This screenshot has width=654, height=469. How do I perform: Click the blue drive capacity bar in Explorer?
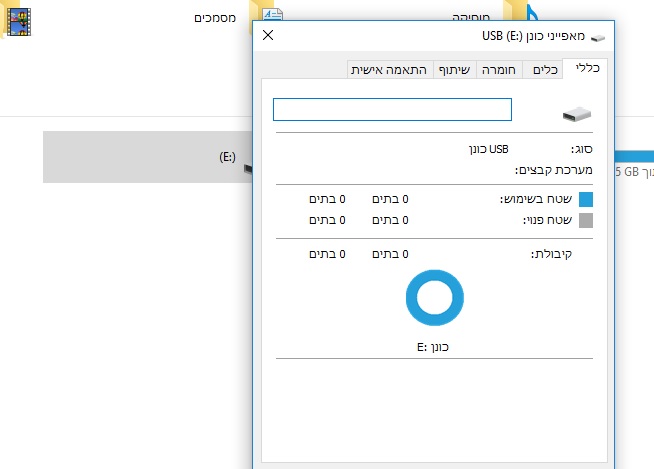click(634, 157)
